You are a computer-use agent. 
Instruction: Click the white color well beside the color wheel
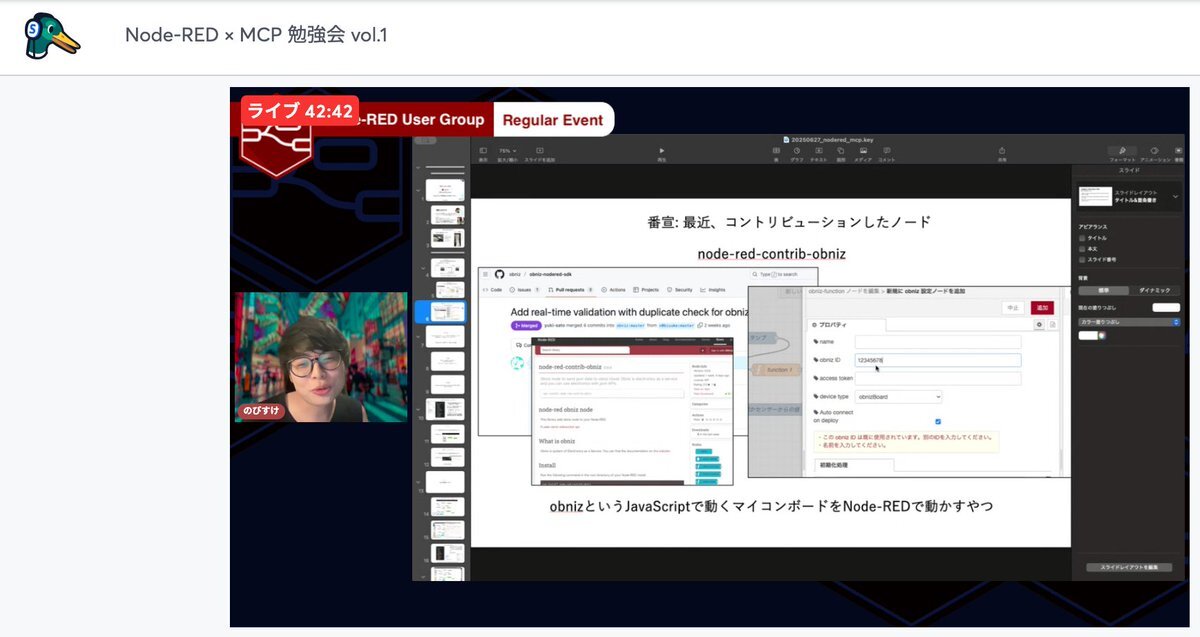click(x=1086, y=335)
